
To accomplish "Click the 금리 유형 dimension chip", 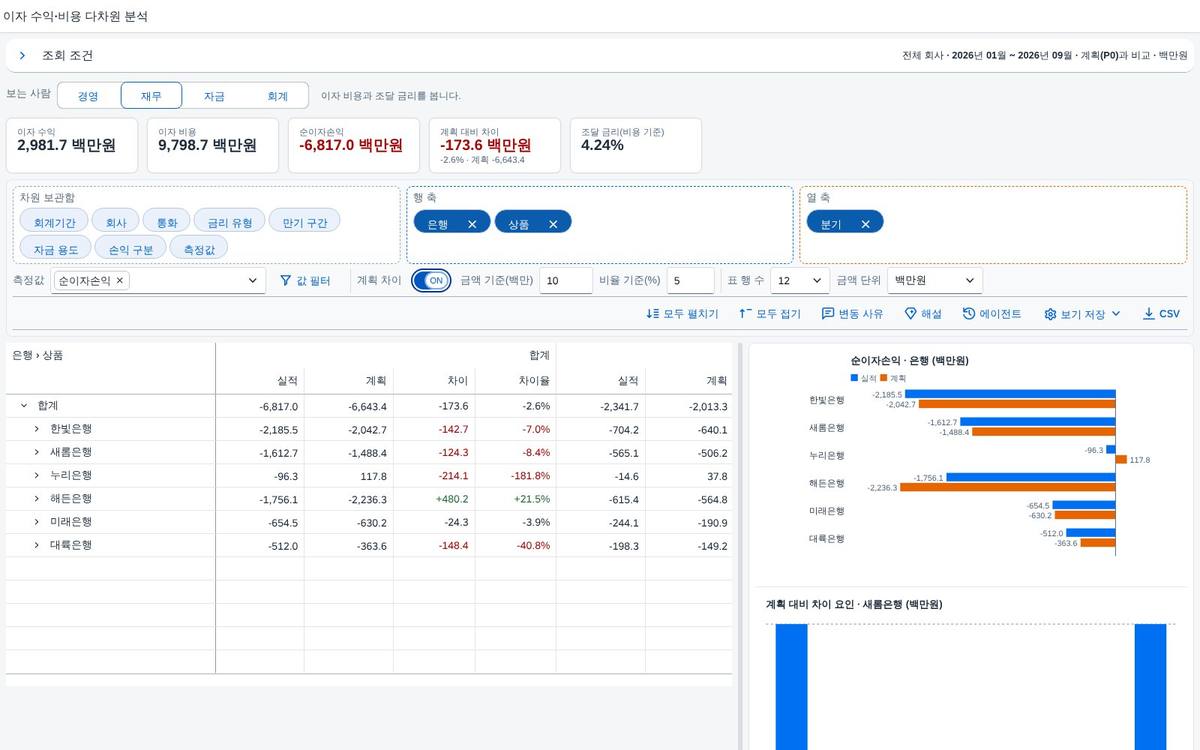I will tap(229, 223).
